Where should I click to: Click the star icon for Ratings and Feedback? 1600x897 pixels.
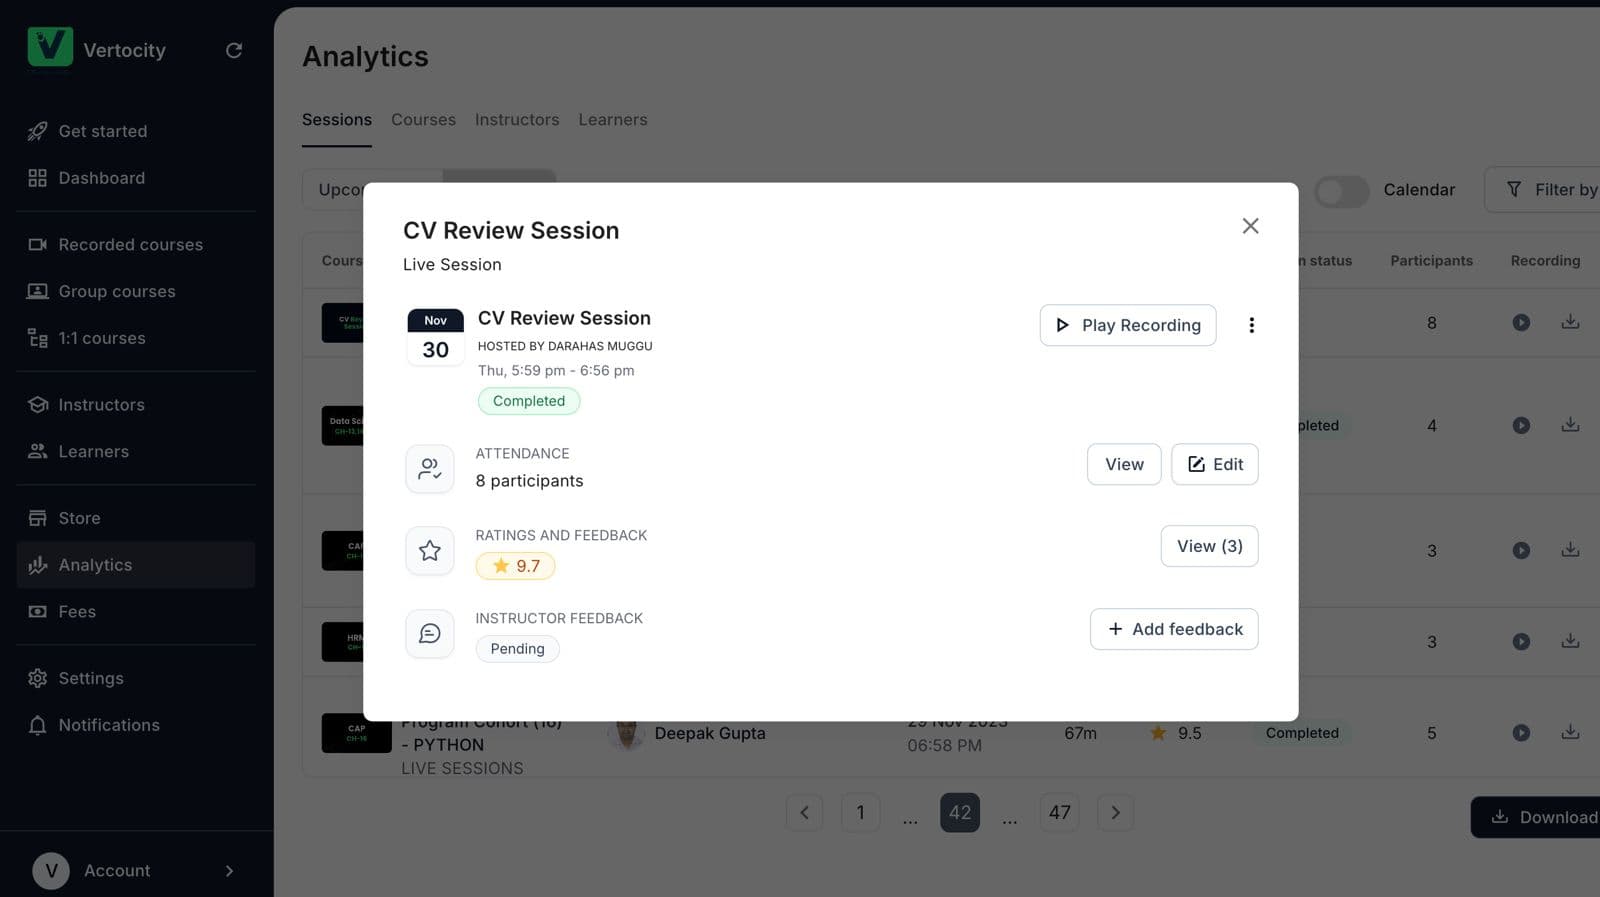(x=430, y=551)
